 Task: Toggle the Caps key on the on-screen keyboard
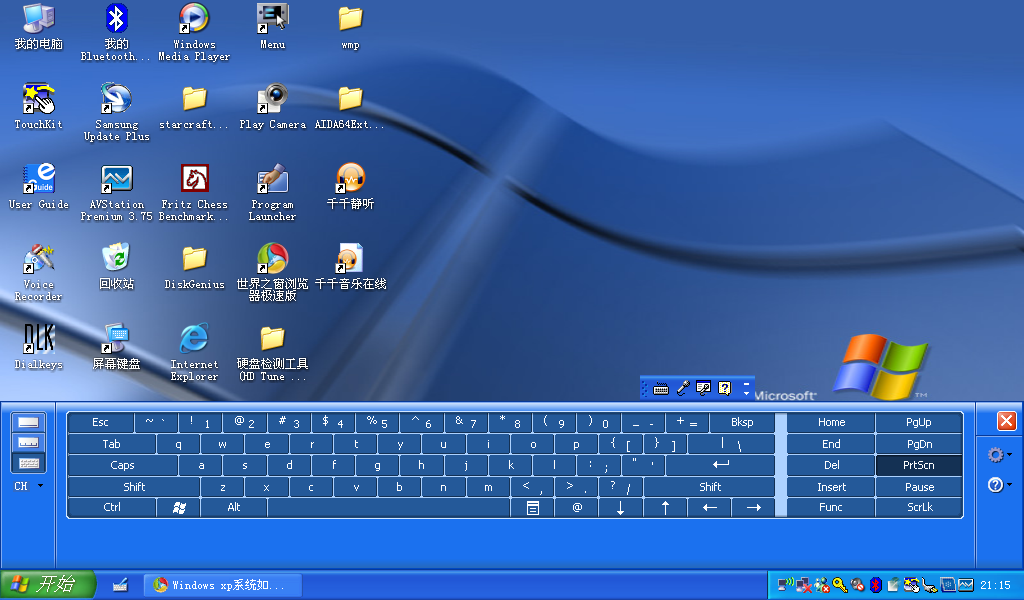pyautogui.click(x=122, y=464)
